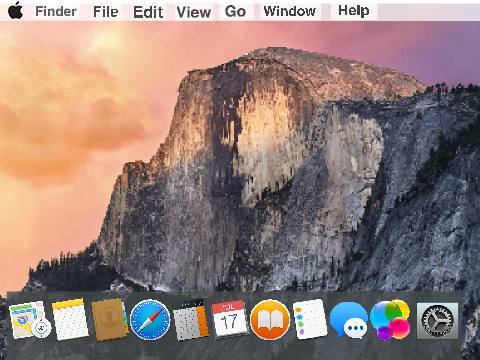Open the Help menu

click(354, 11)
